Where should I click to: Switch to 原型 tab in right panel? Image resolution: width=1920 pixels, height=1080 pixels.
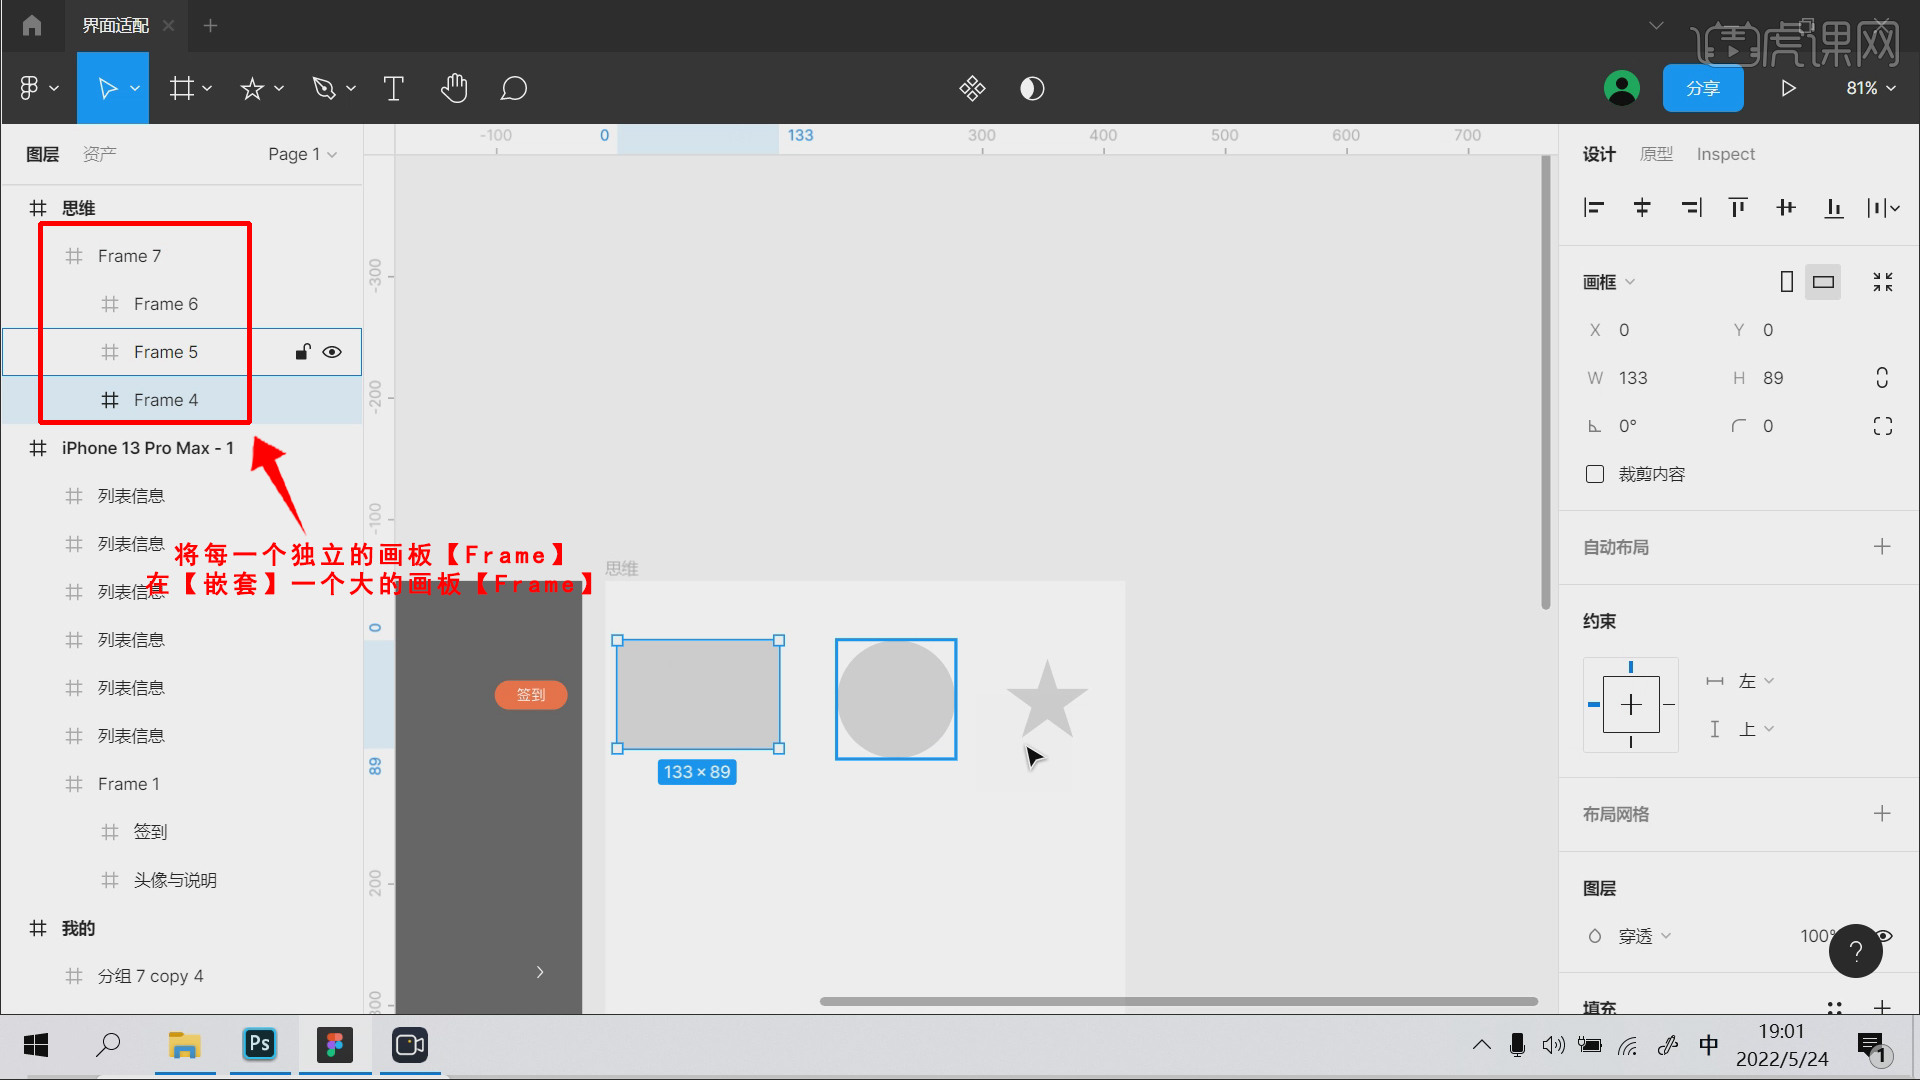1659,154
